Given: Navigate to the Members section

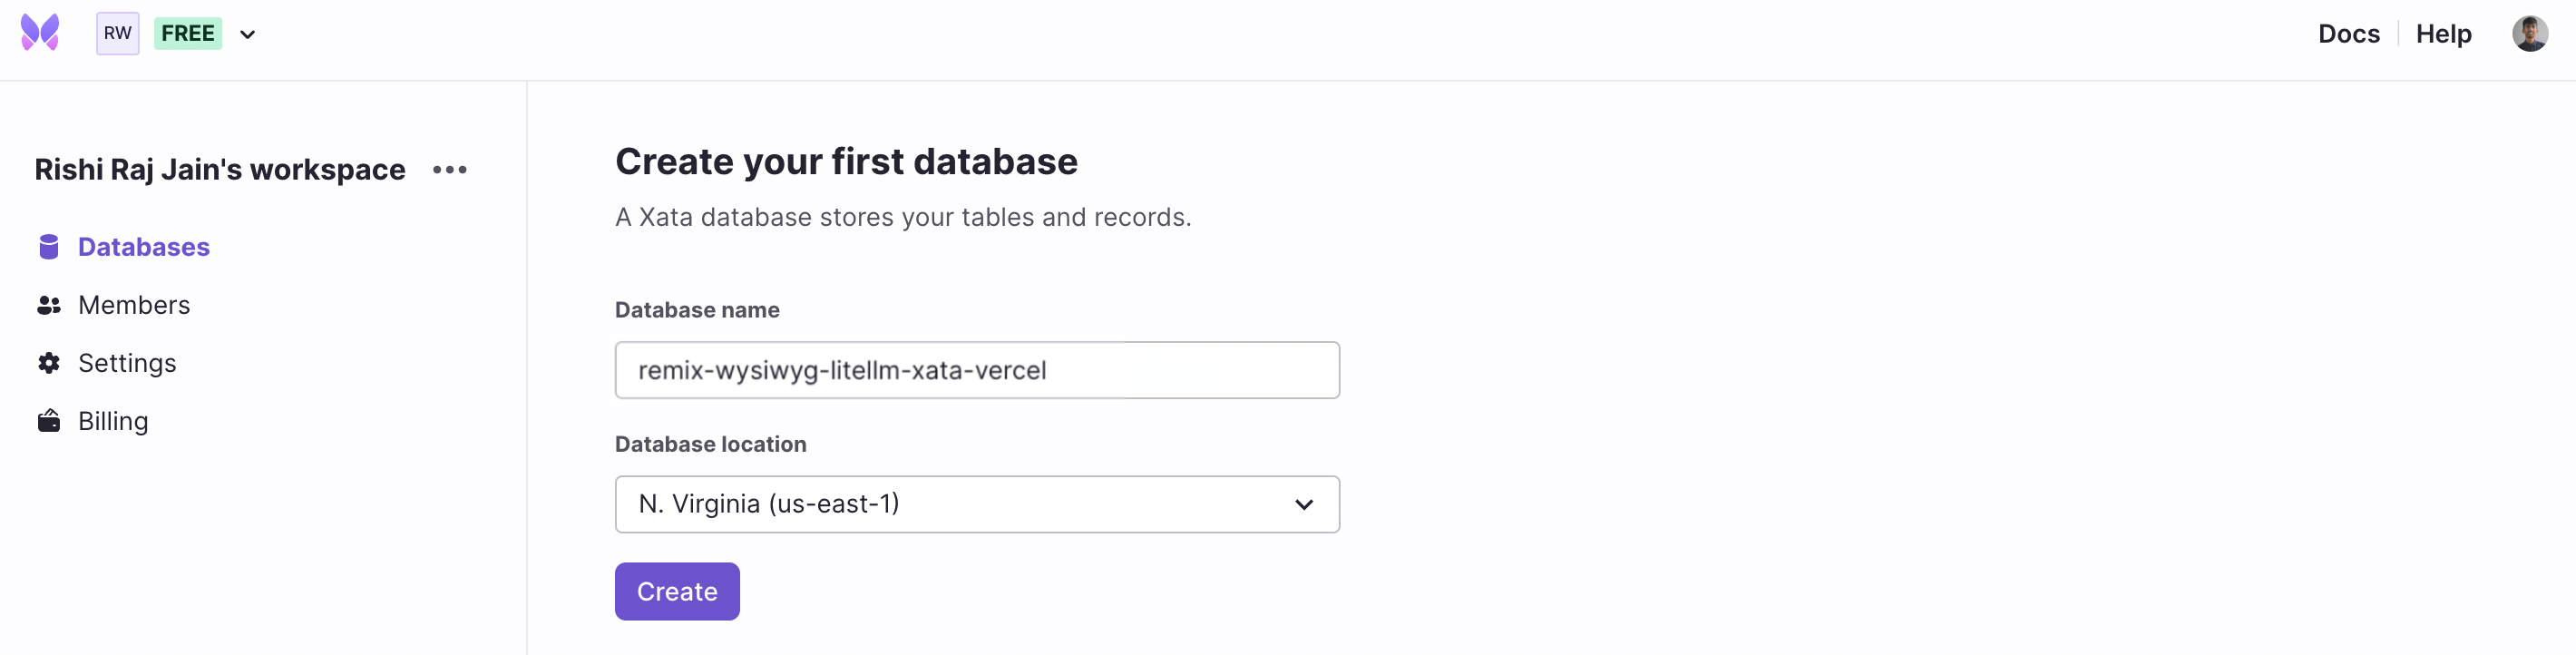Looking at the screenshot, I should 134,304.
